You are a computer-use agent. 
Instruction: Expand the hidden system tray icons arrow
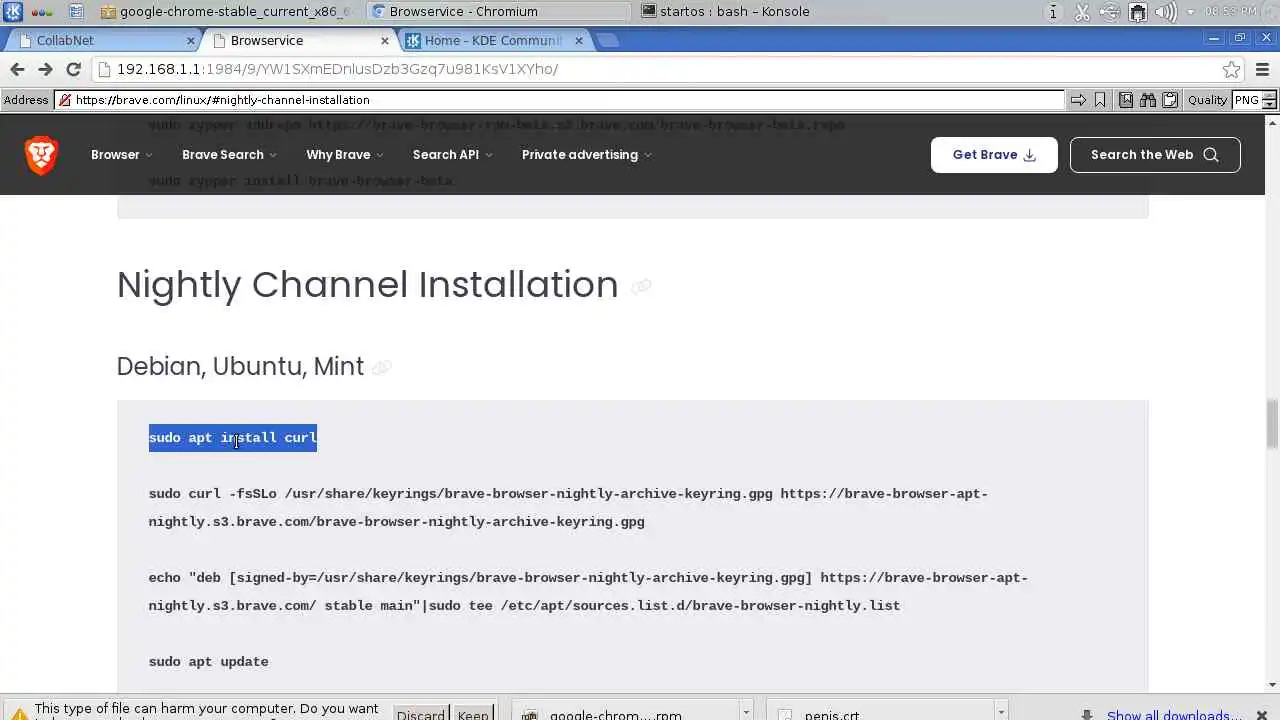click(1191, 12)
